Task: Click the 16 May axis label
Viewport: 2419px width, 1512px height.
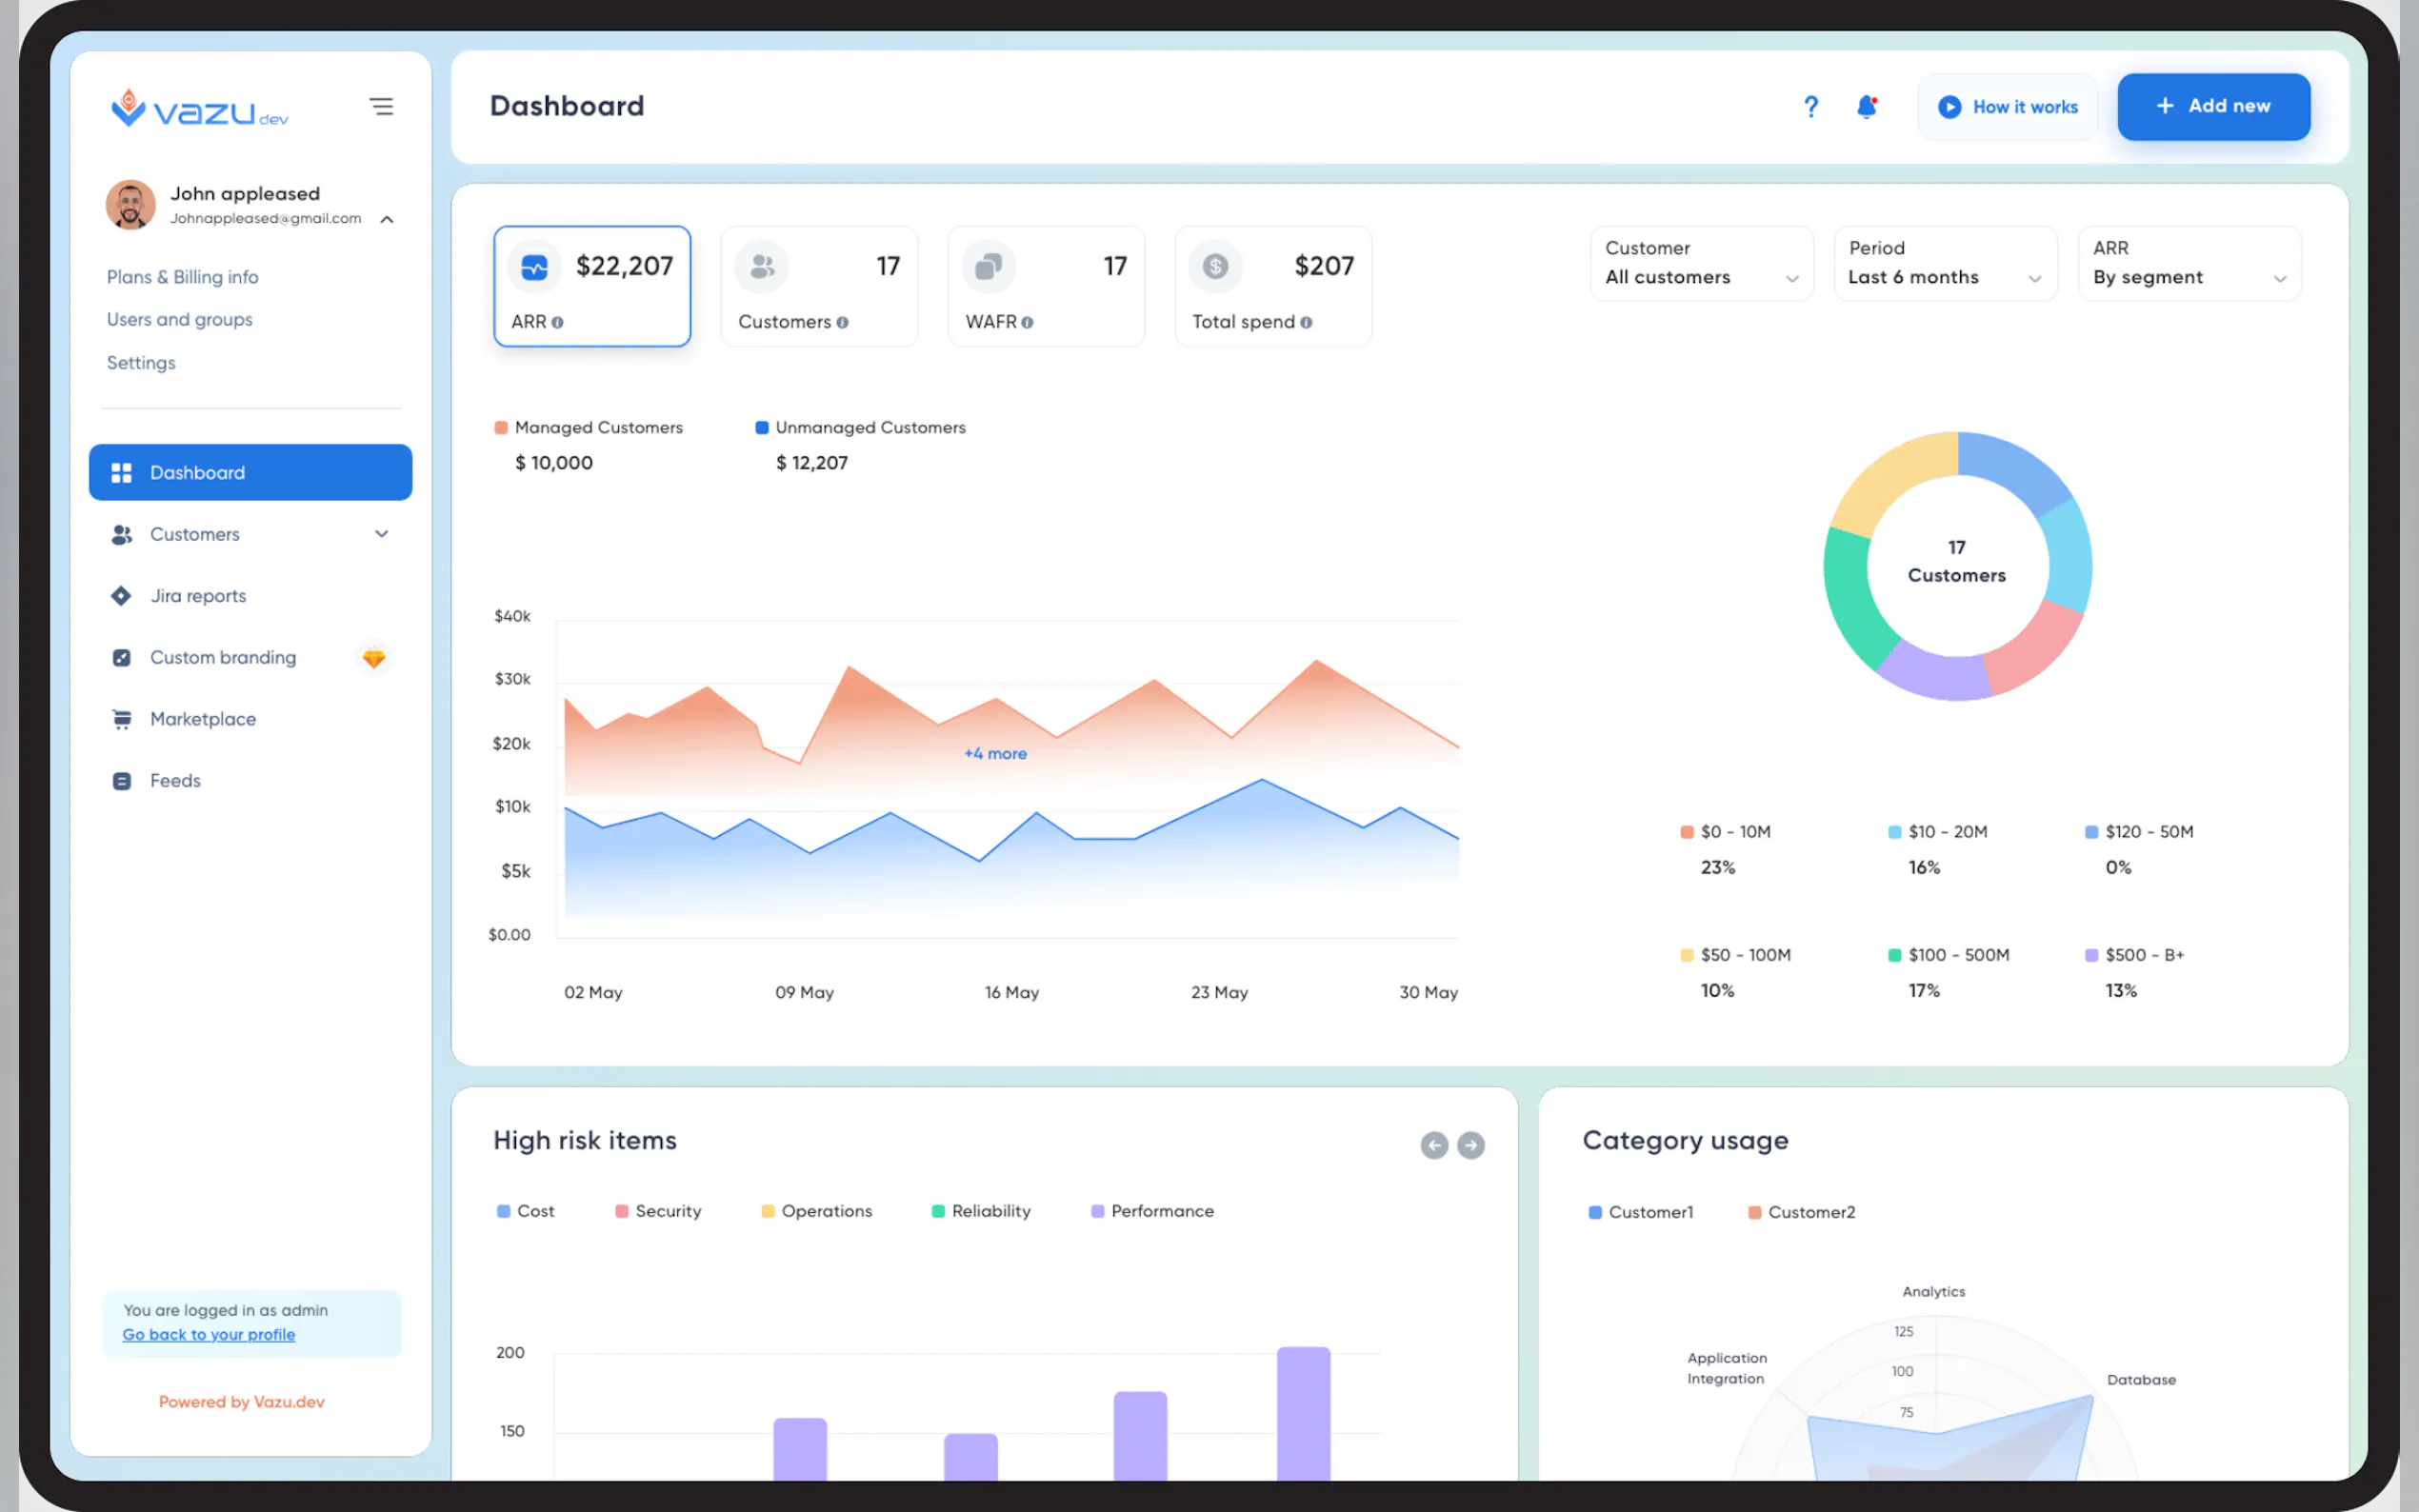Action: [1012, 992]
